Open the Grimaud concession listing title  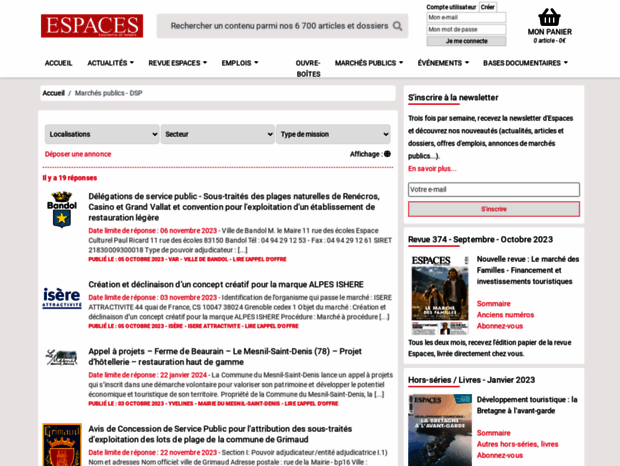220,434
